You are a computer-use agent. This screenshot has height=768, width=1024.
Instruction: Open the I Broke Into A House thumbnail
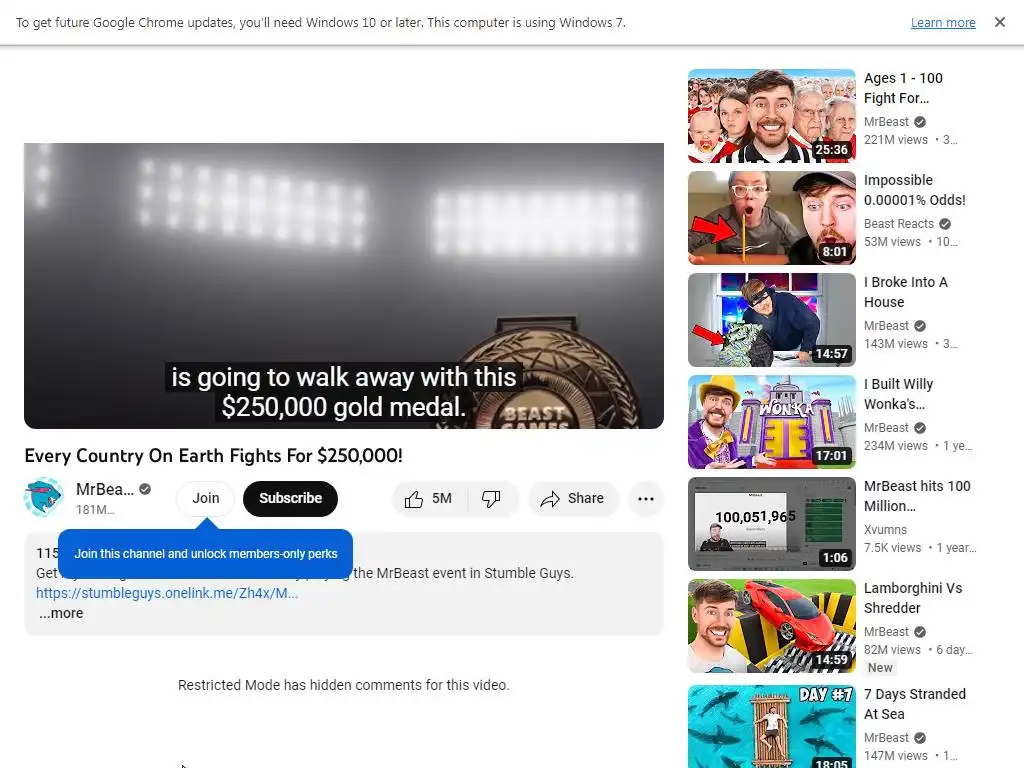point(771,320)
